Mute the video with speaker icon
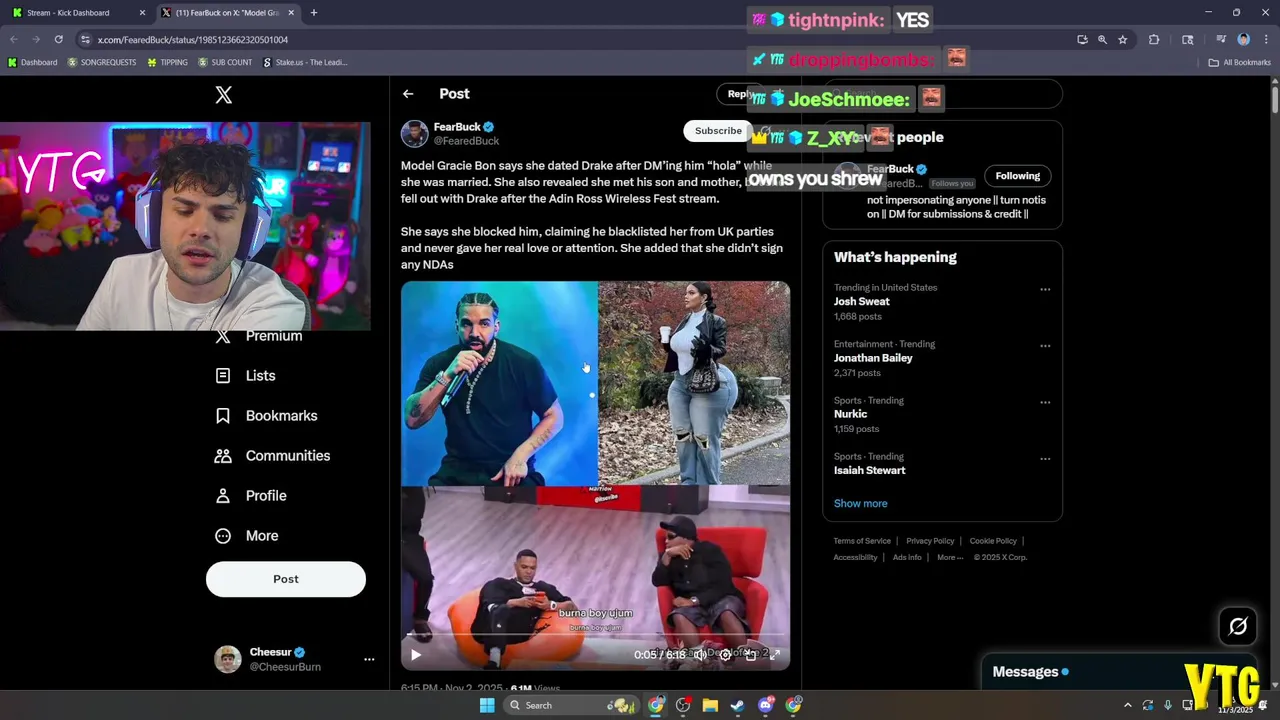Image resolution: width=1280 pixels, height=720 pixels. [700, 655]
